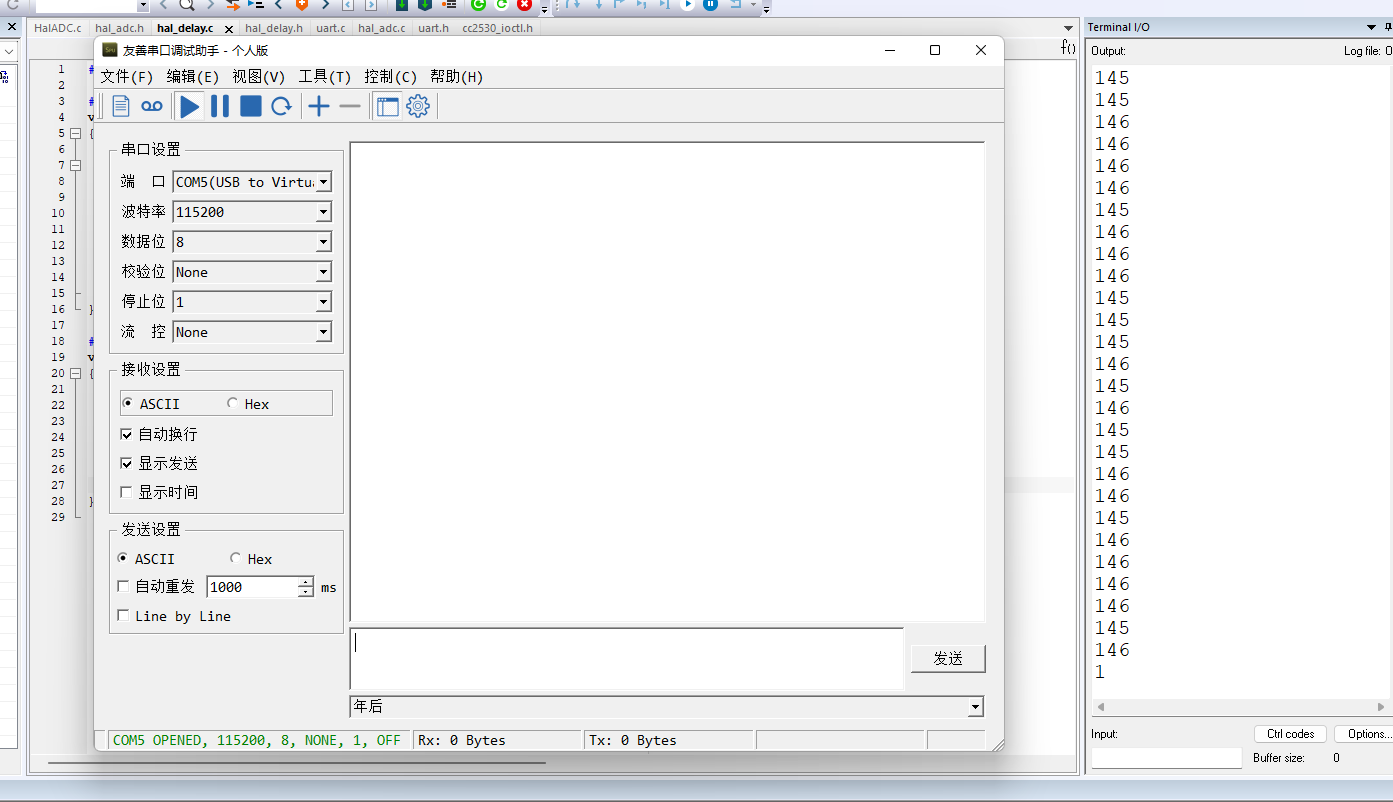Open the 编辑(E) menu
Image resolution: width=1393 pixels, height=802 pixels.
193,77
